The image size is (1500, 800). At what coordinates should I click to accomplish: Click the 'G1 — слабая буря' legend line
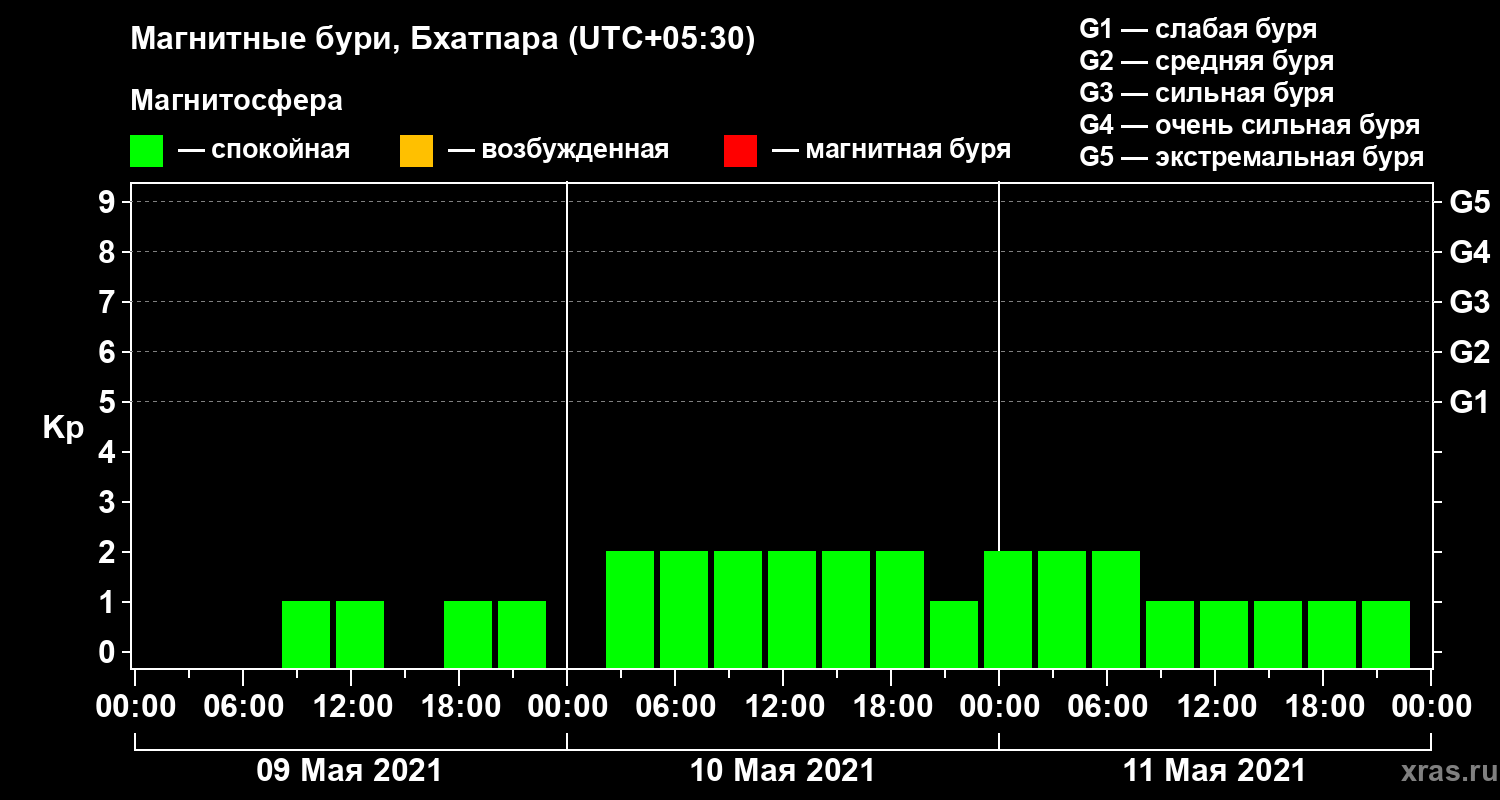[x=1198, y=28]
